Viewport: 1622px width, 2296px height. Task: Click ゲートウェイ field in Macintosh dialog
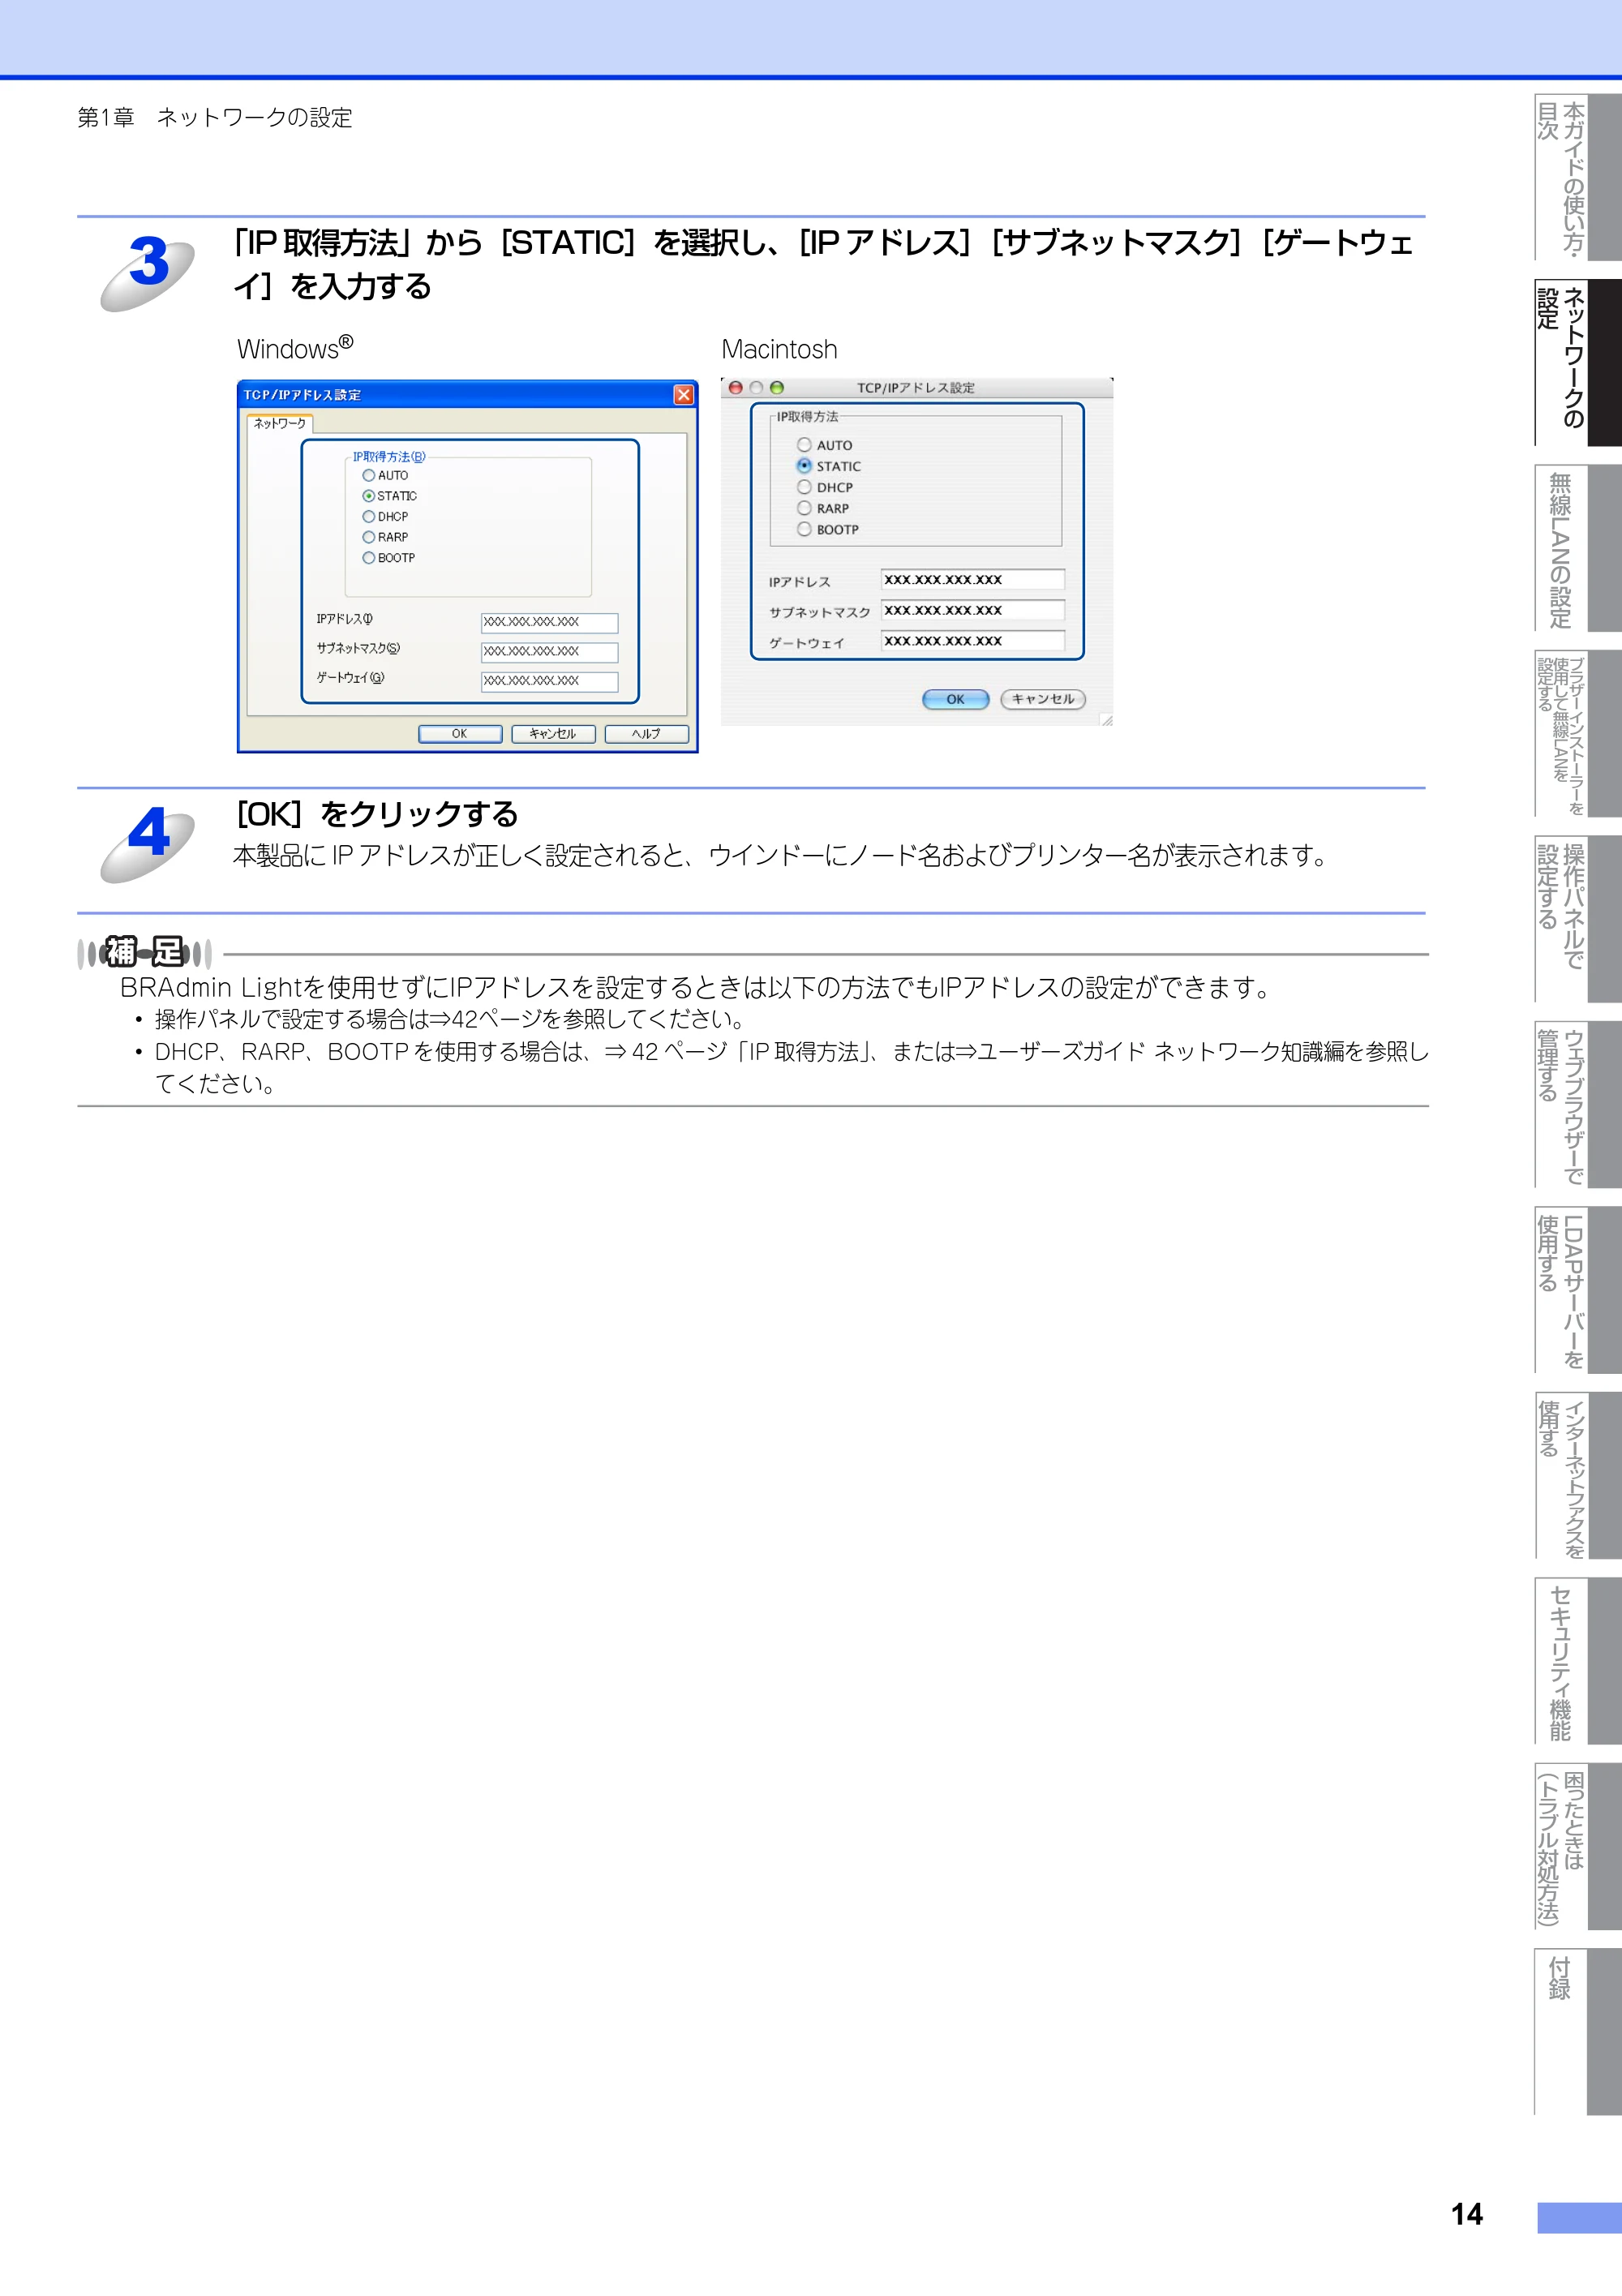[973, 641]
